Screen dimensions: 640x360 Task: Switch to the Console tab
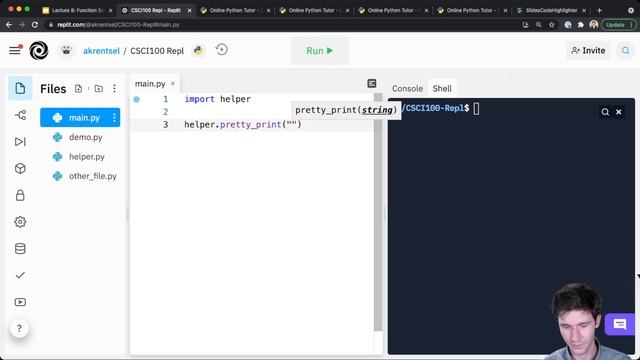tap(407, 89)
